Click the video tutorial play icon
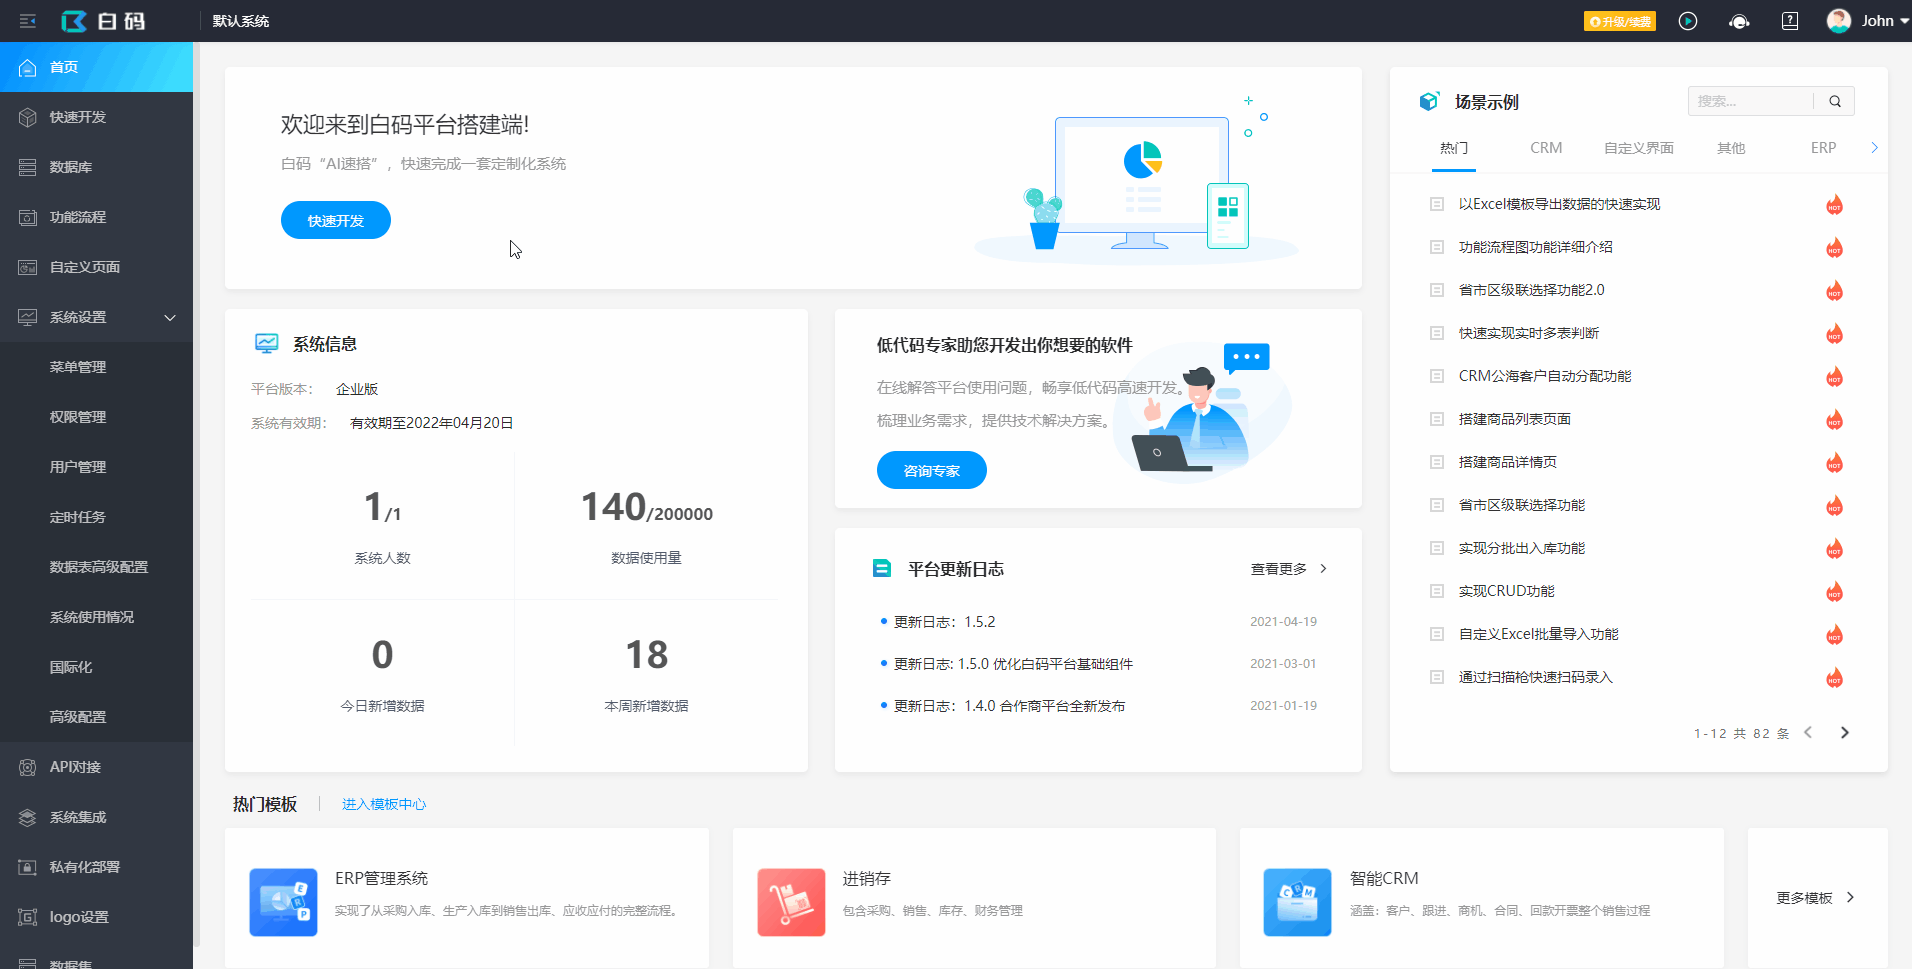The width and height of the screenshot is (1912, 969). [1689, 20]
